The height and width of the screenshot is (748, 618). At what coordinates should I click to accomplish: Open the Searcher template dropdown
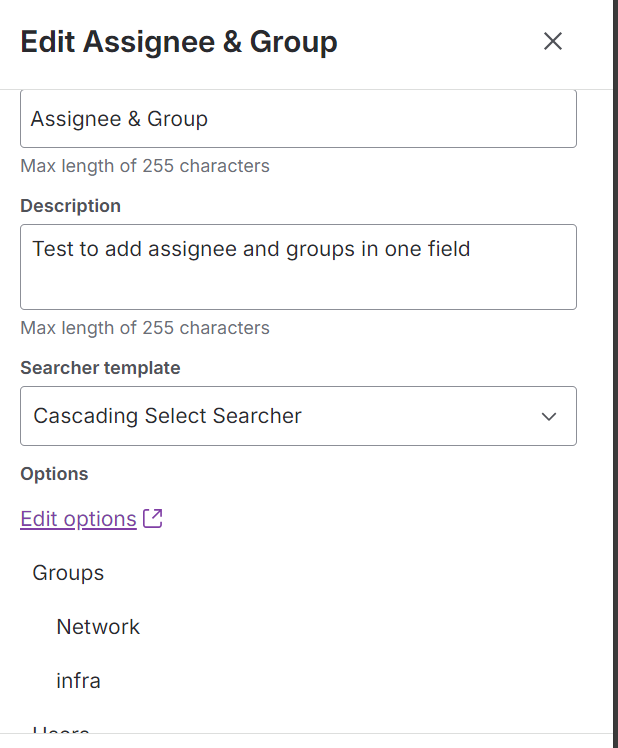(298, 416)
